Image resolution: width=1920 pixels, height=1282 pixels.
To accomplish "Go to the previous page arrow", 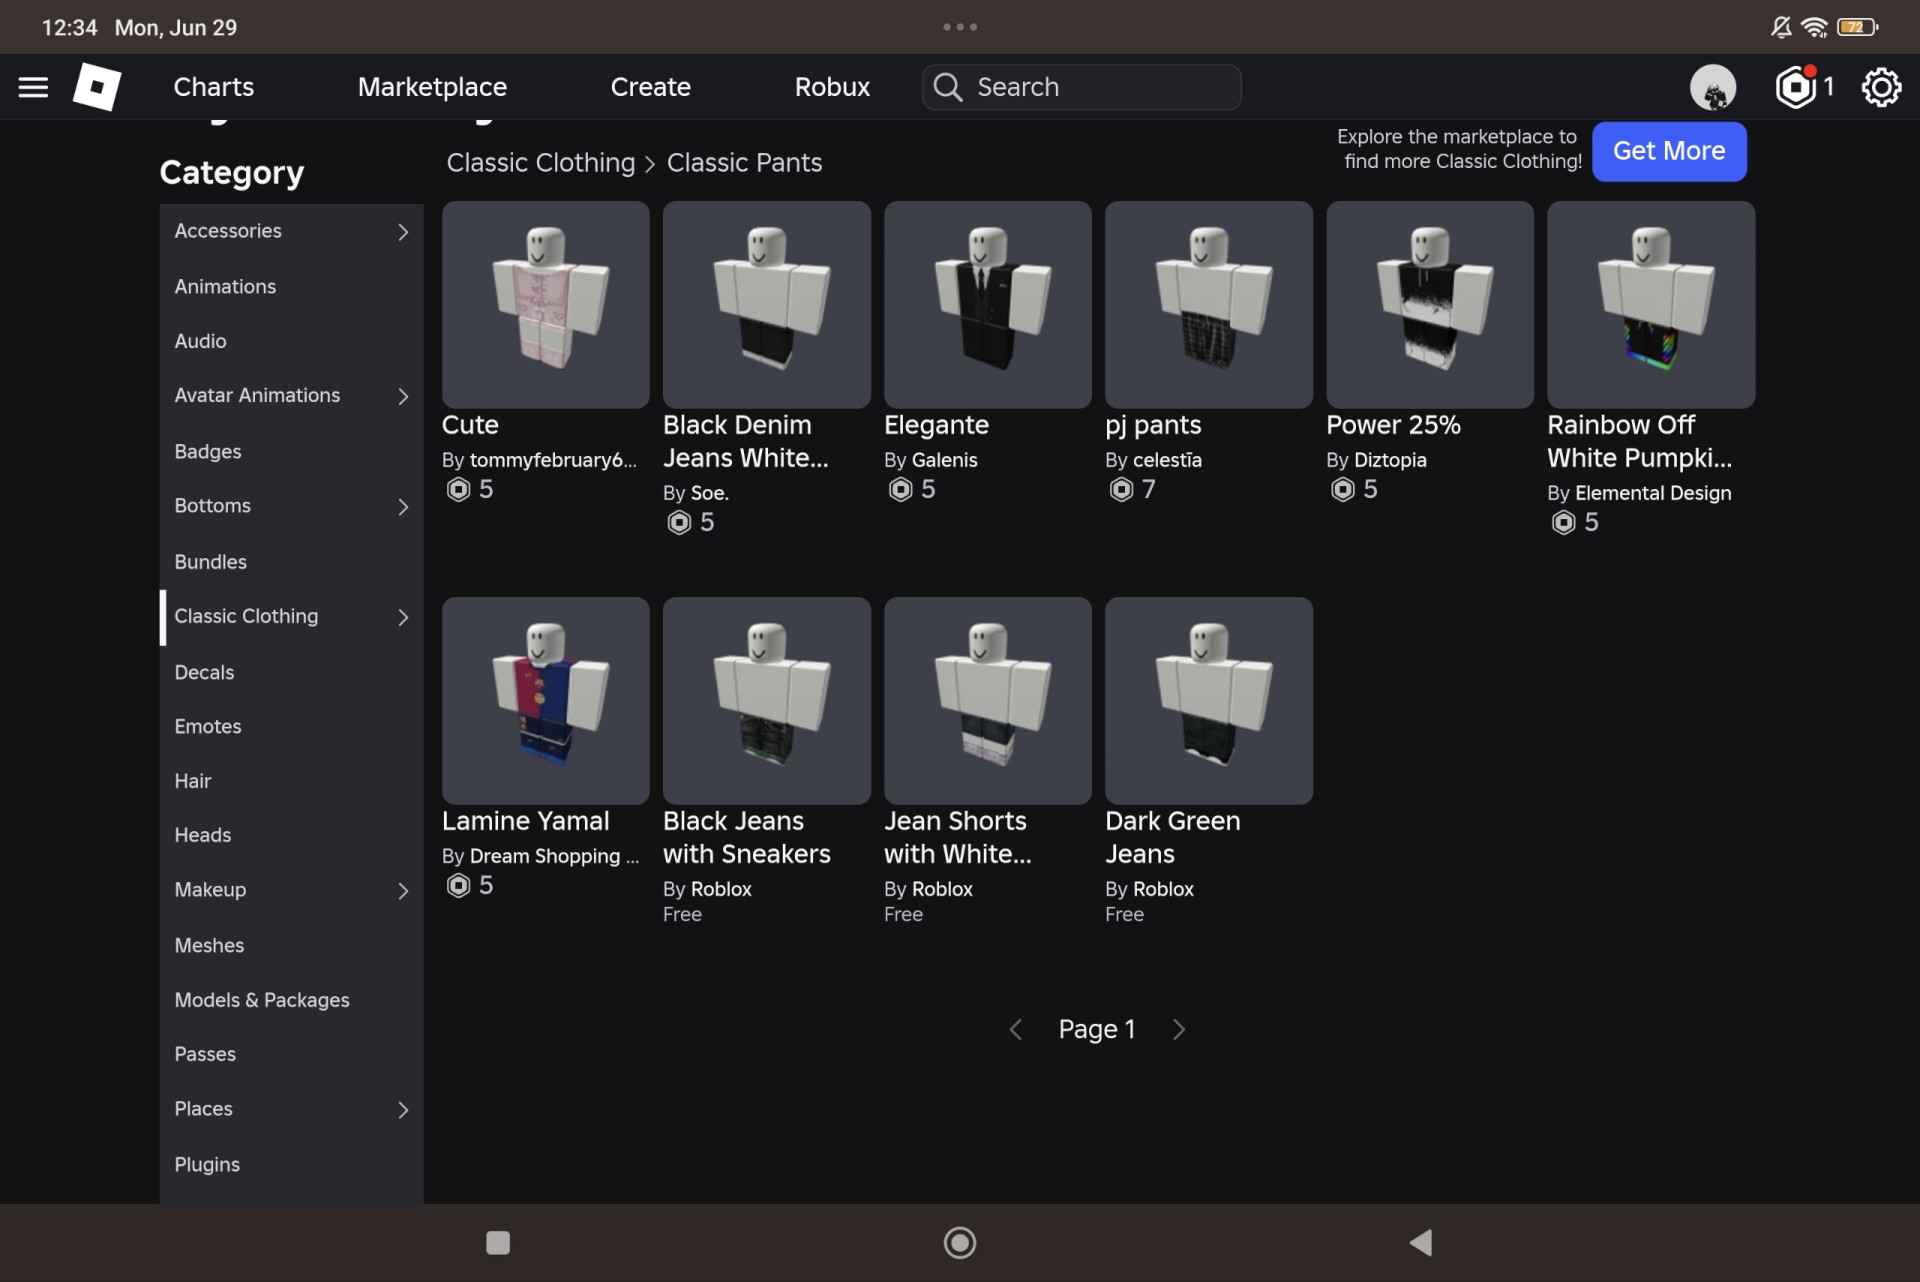I will tap(1015, 1029).
